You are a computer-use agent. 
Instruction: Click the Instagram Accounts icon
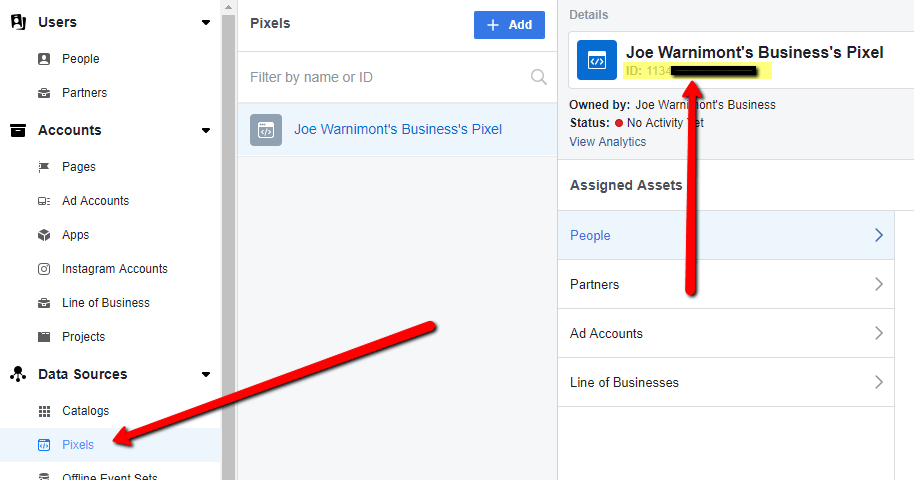click(x=44, y=269)
